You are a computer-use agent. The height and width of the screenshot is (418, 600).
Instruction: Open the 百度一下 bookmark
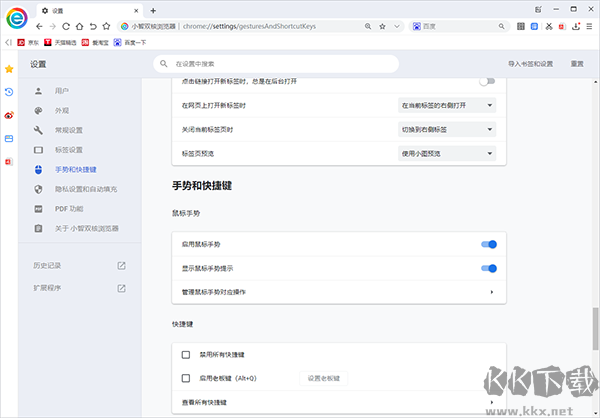click(130, 42)
